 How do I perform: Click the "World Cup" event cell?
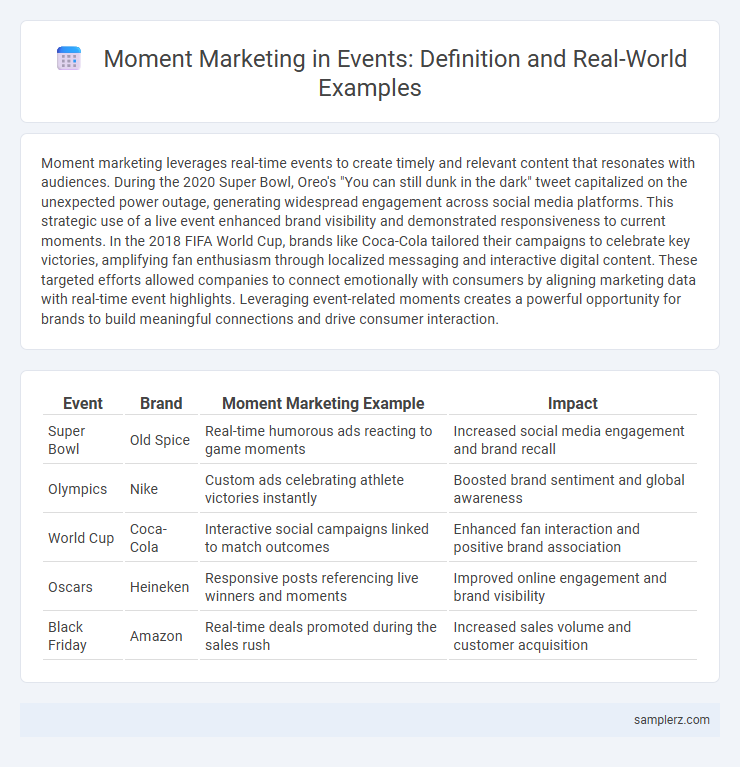coord(83,538)
